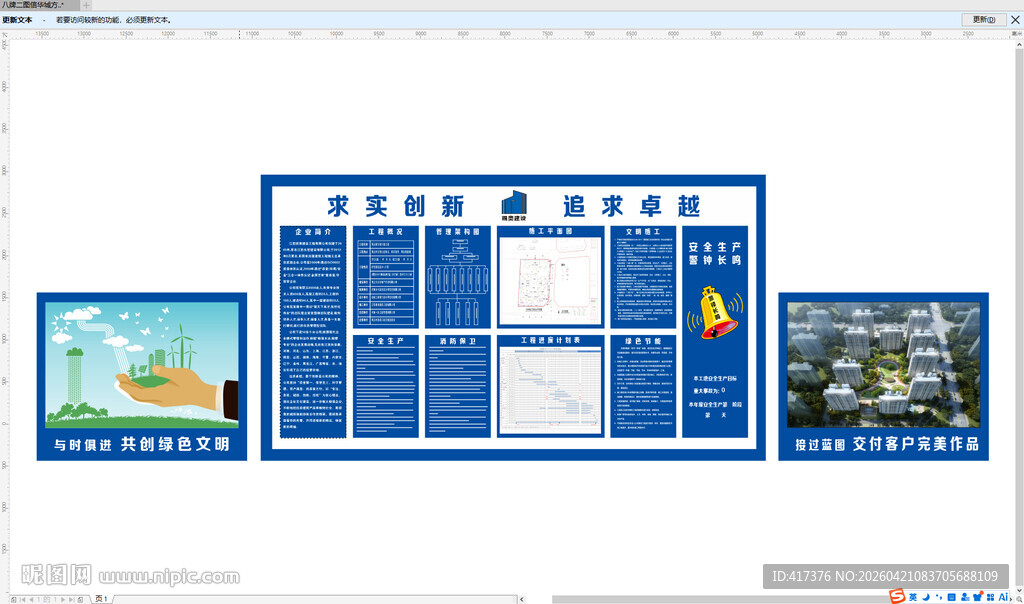Screen dimensions: 1024x604
Task: Select the green hand poster image
Action: coord(142,364)
